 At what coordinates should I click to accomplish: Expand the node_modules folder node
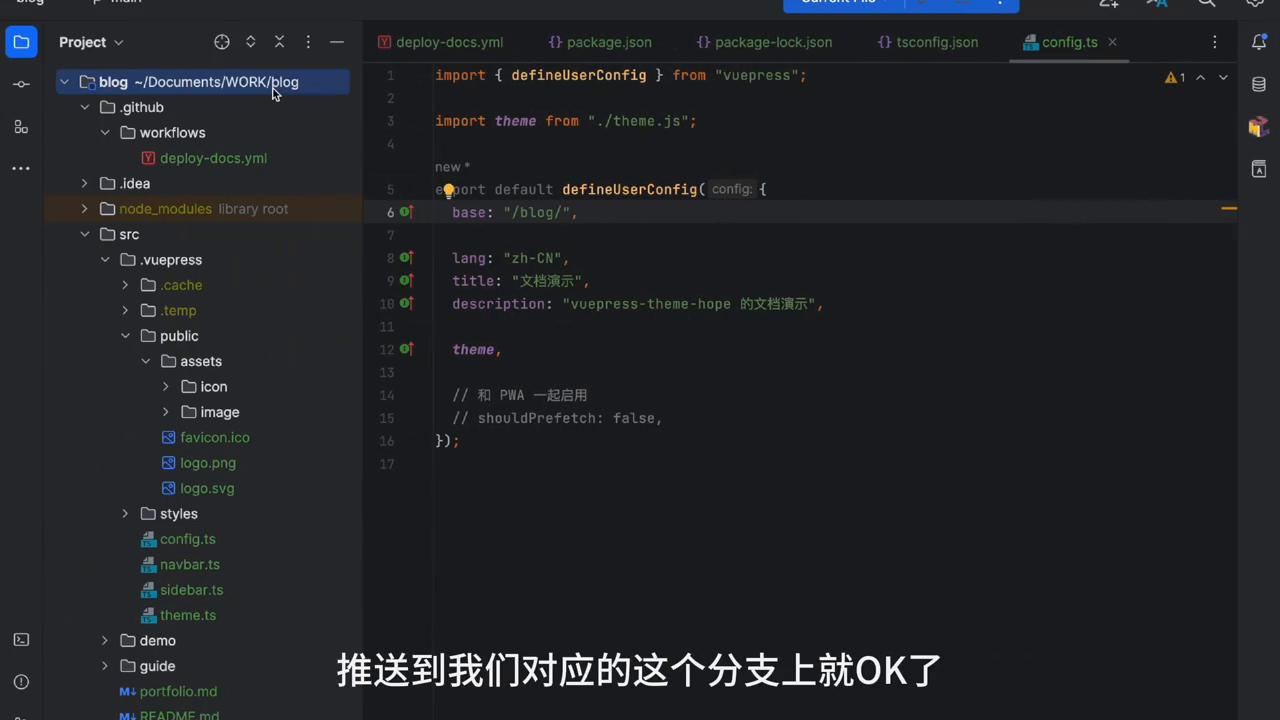click(x=85, y=208)
